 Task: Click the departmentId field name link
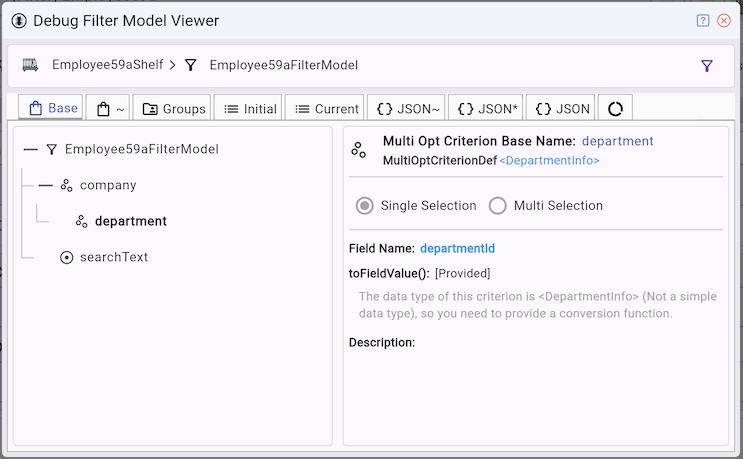[x=457, y=248]
